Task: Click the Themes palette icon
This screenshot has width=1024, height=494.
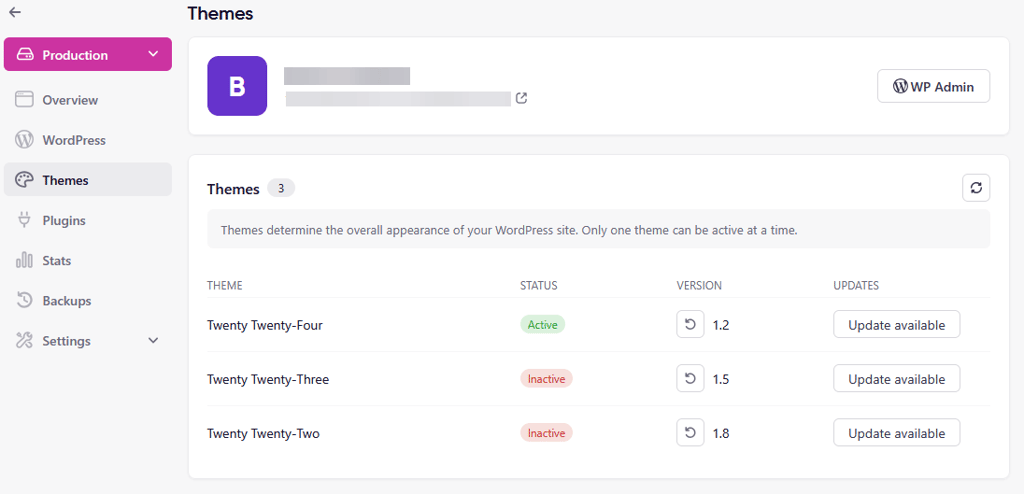Action: point(24,180)
